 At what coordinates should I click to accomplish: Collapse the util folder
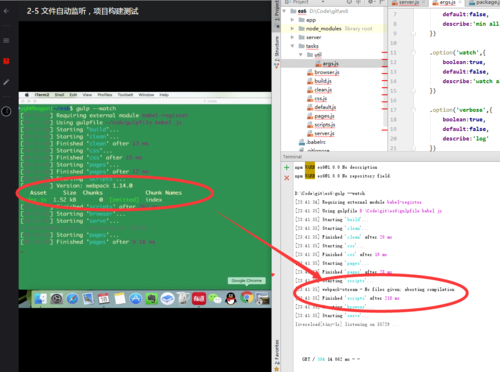(301, 54)
